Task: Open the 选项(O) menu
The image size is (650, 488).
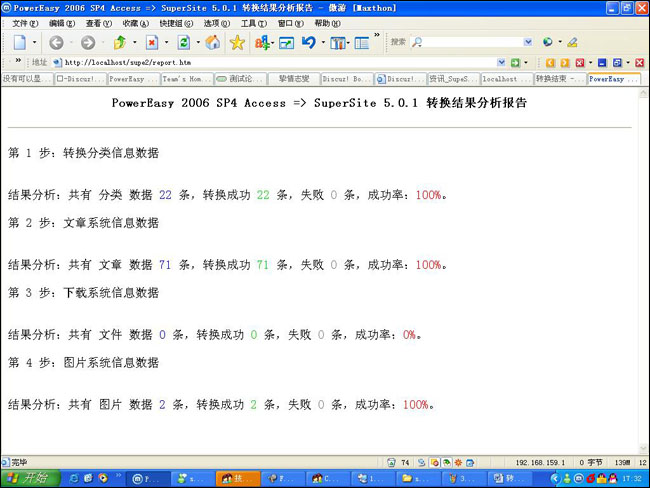Action: point(217,23)
